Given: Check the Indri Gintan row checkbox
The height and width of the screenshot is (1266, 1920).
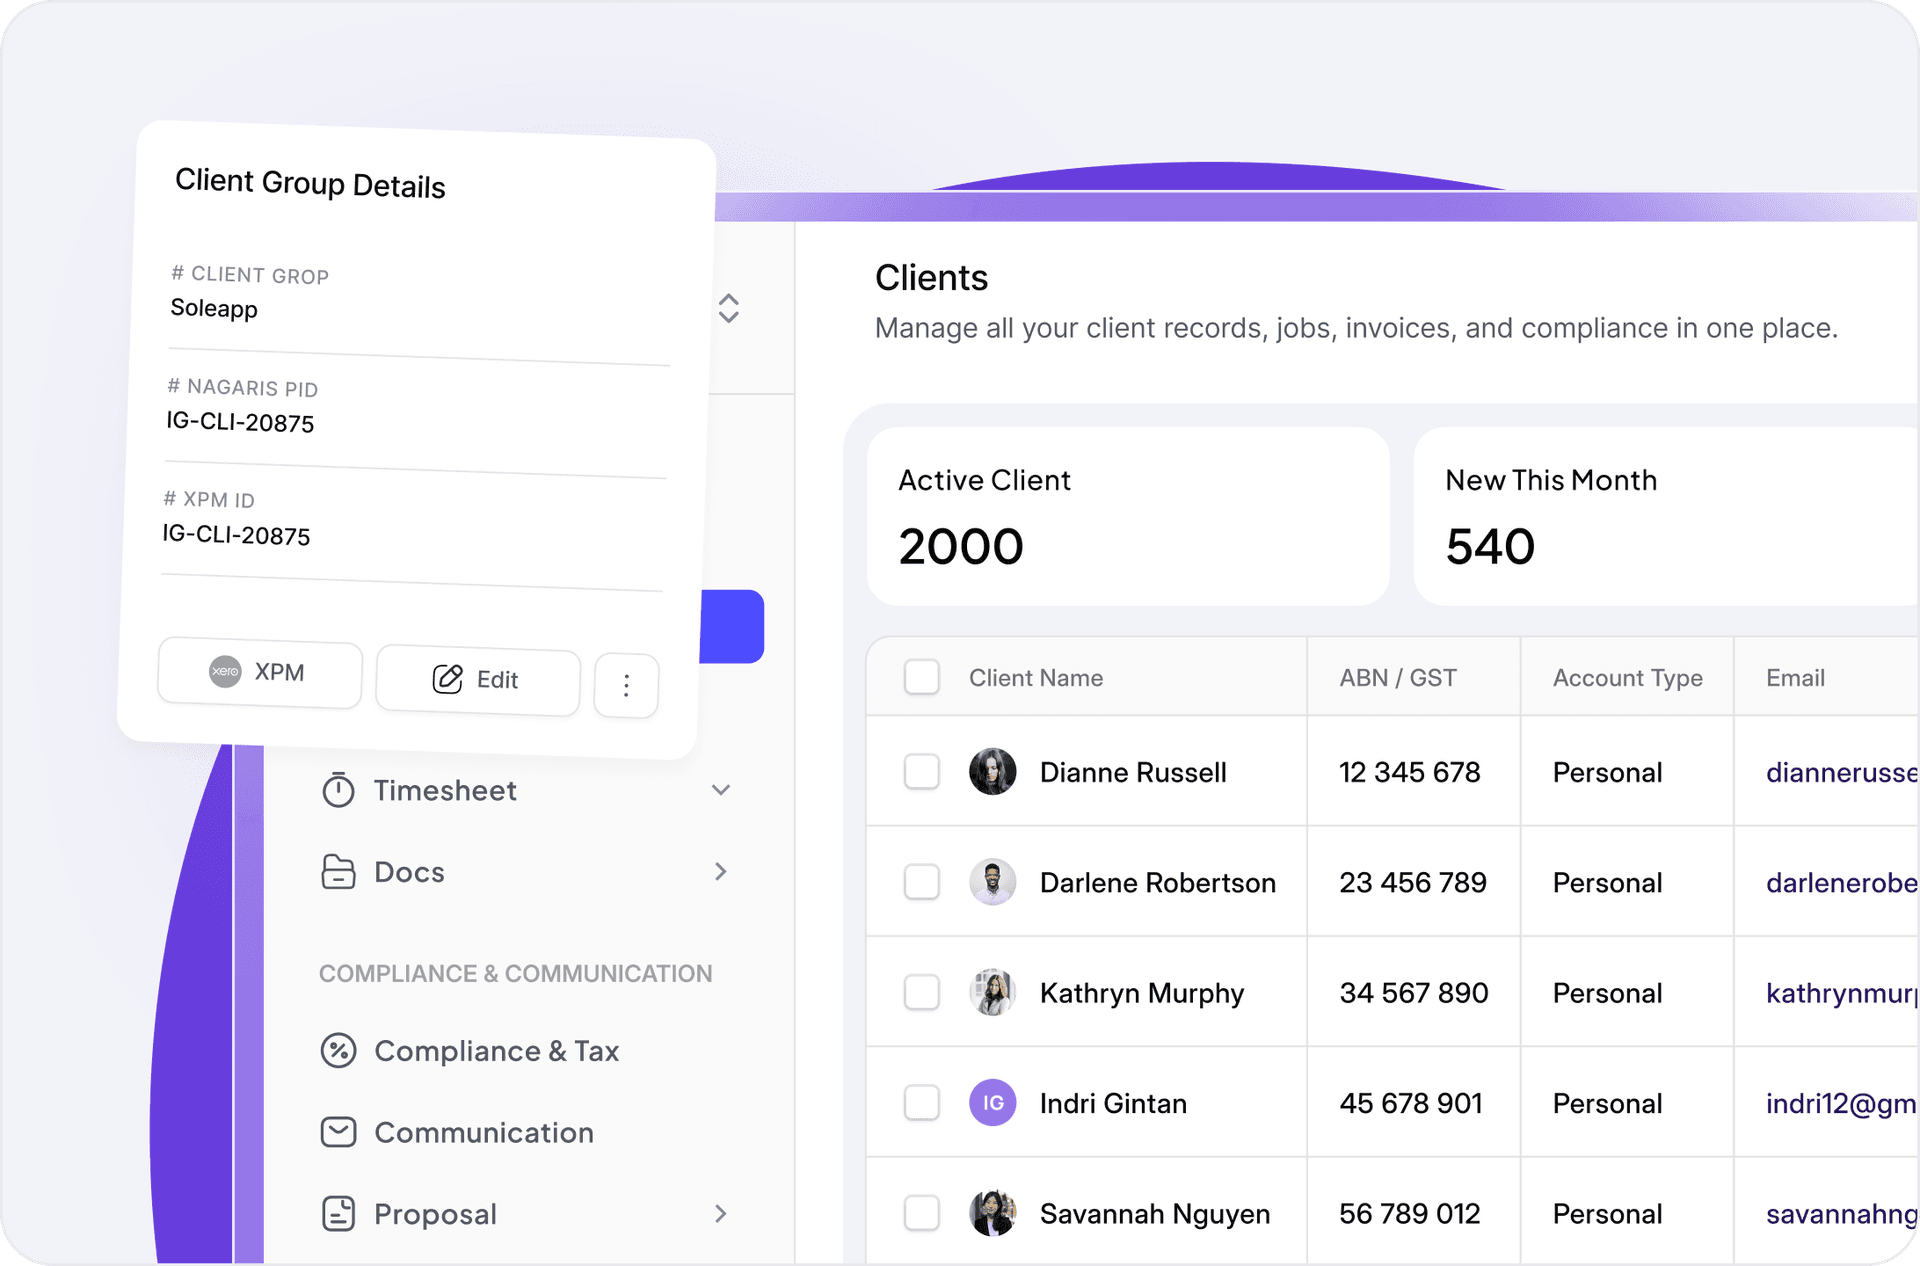Looking at the screenshot, I should point(922,1103).
